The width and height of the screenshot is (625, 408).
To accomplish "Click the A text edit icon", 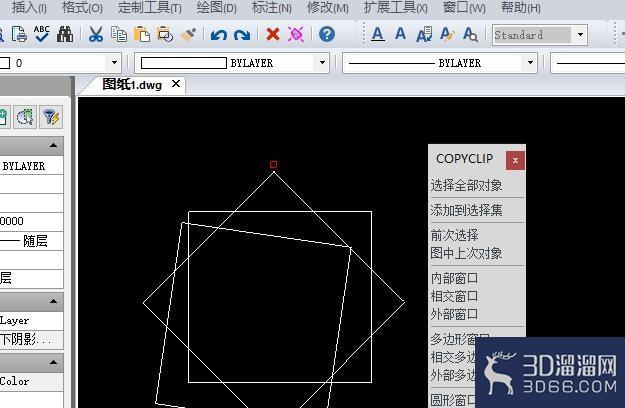I will click(424, 34).
